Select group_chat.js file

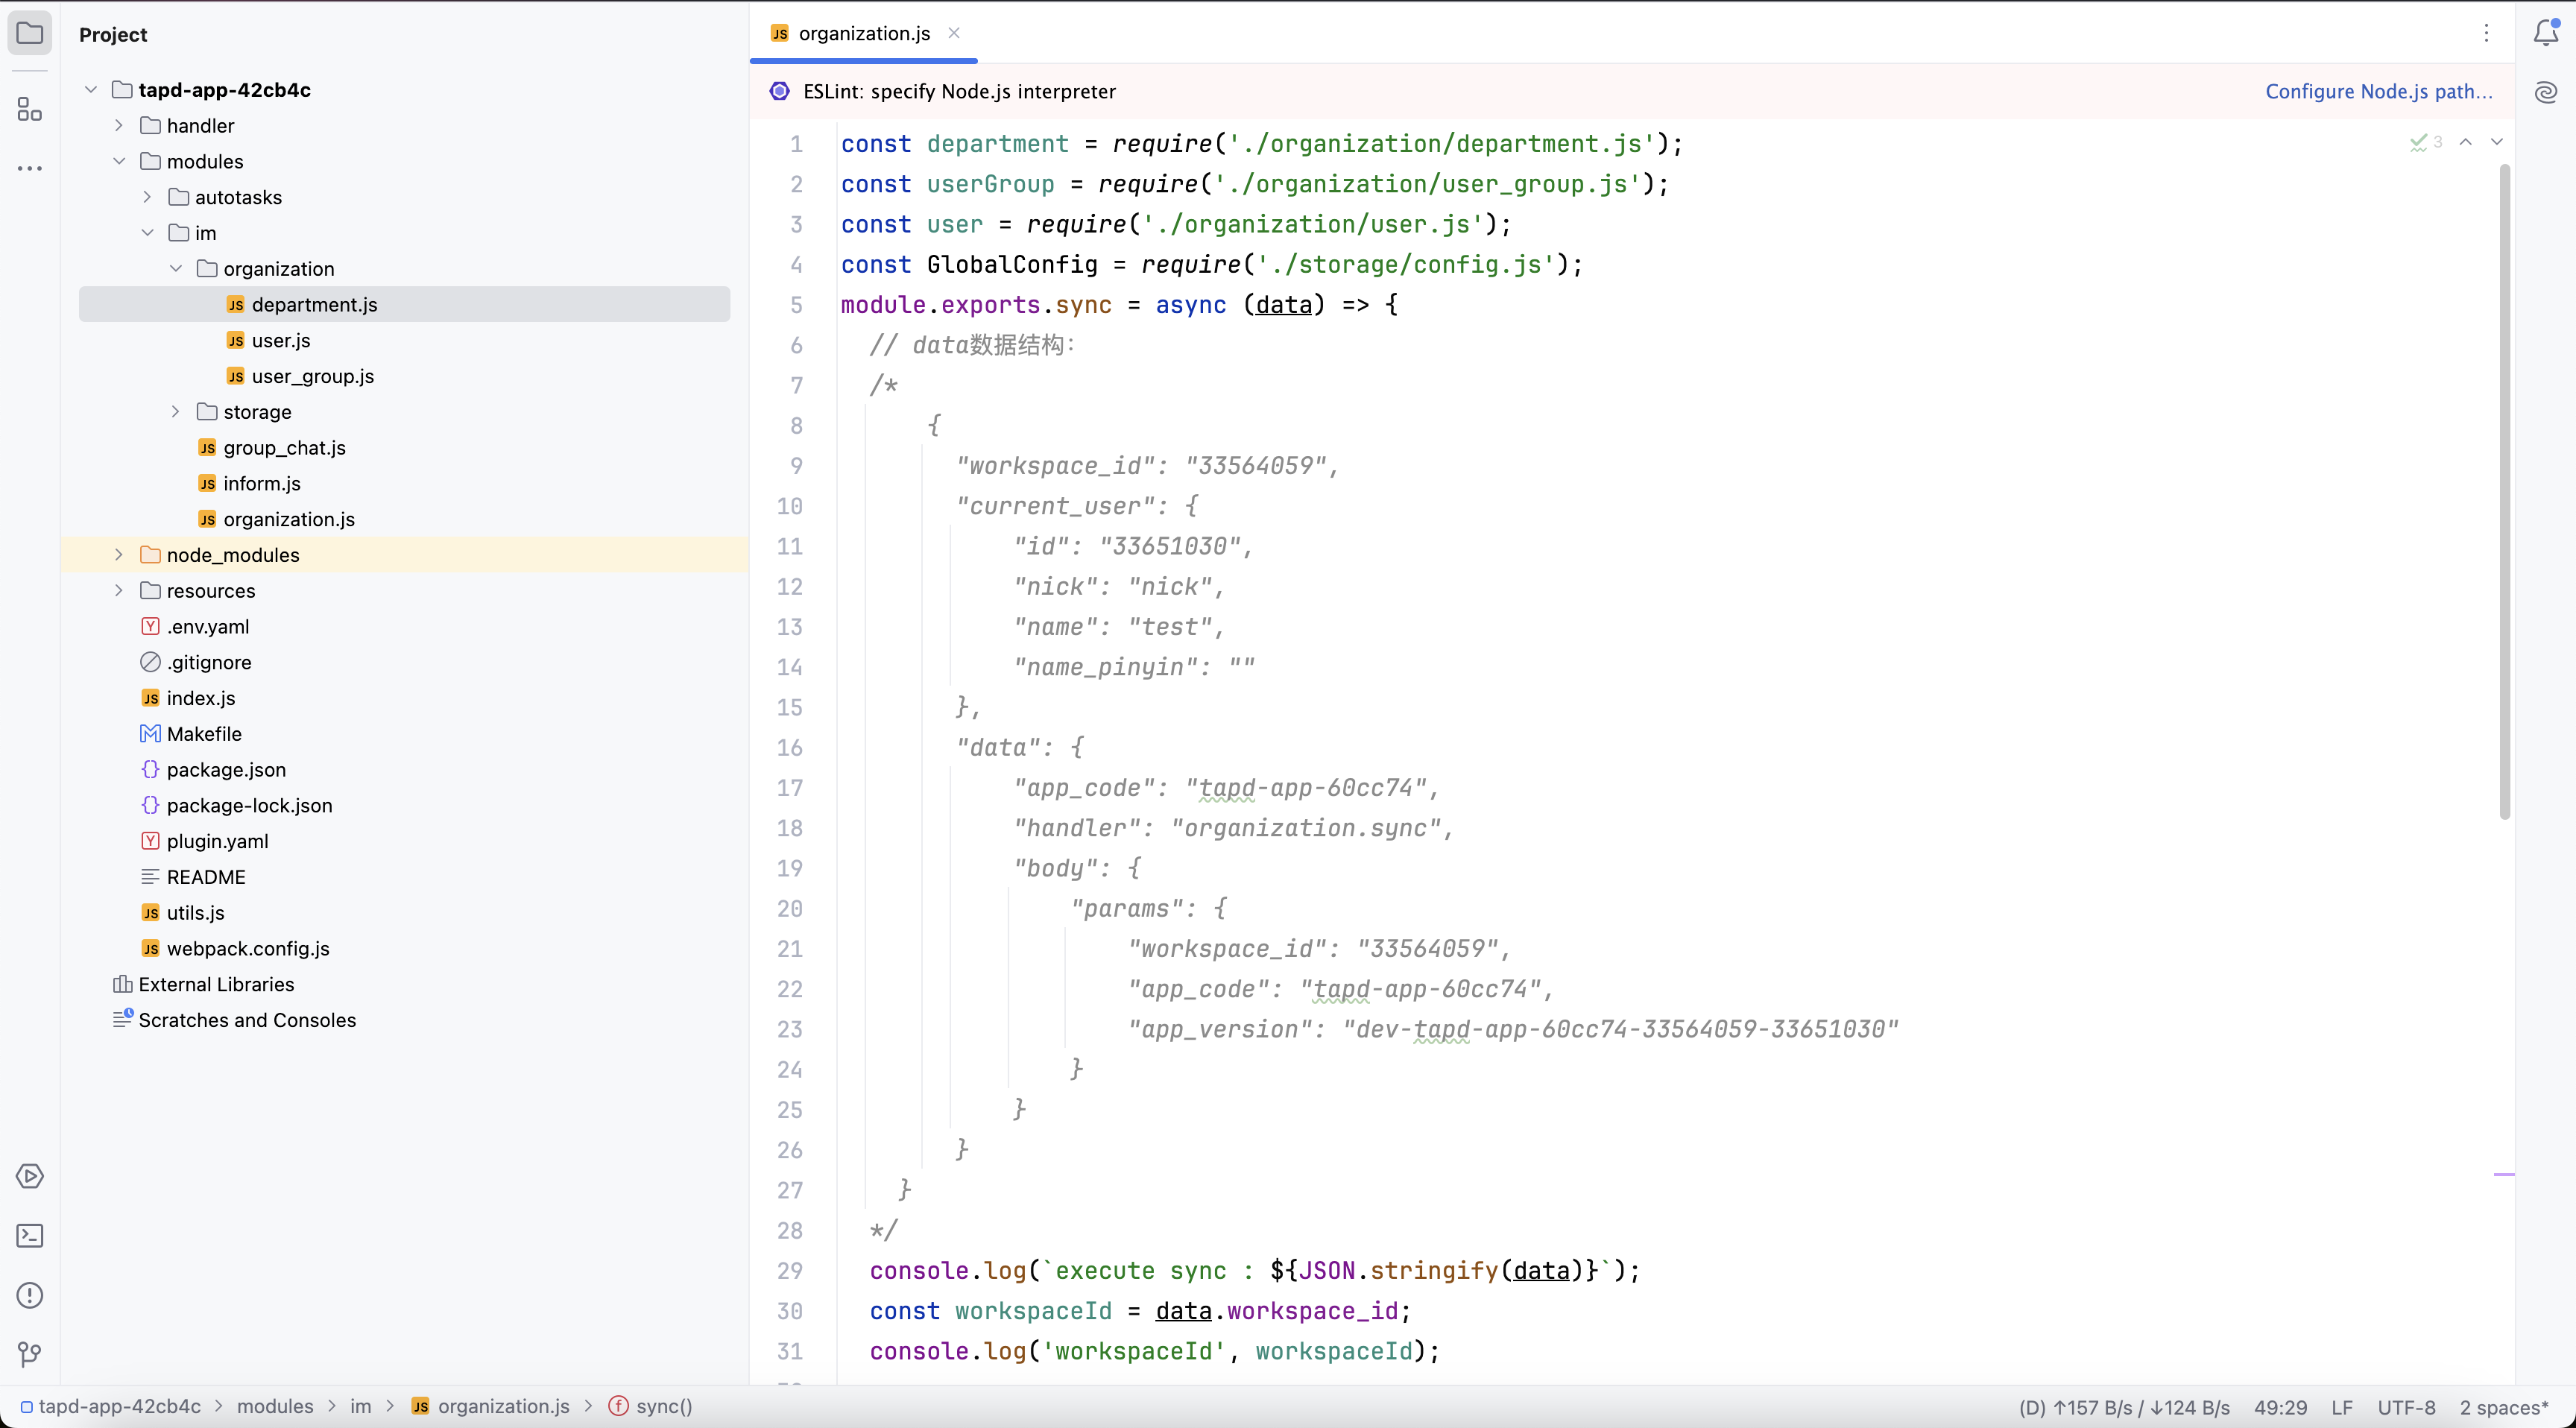click(285, 447)
